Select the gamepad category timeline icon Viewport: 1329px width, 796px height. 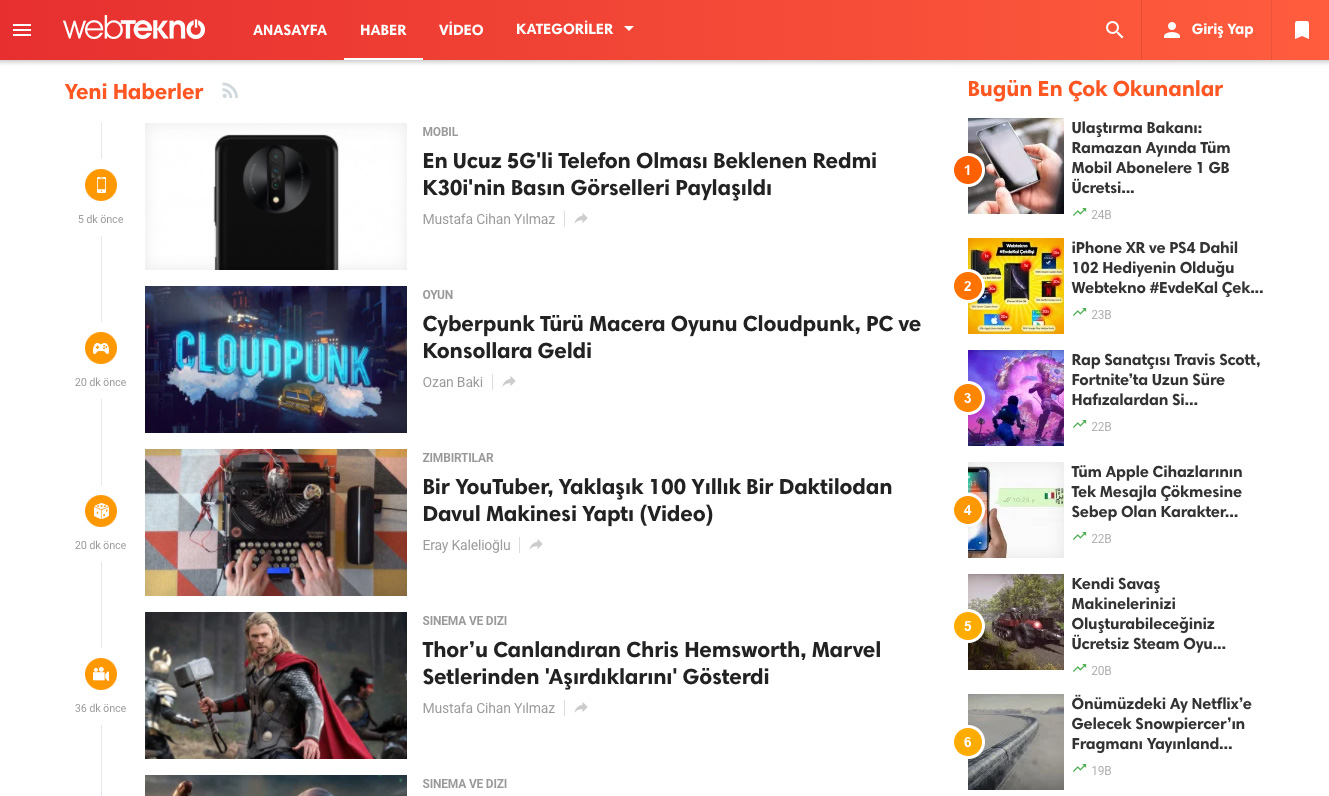[x=101, y=348]
